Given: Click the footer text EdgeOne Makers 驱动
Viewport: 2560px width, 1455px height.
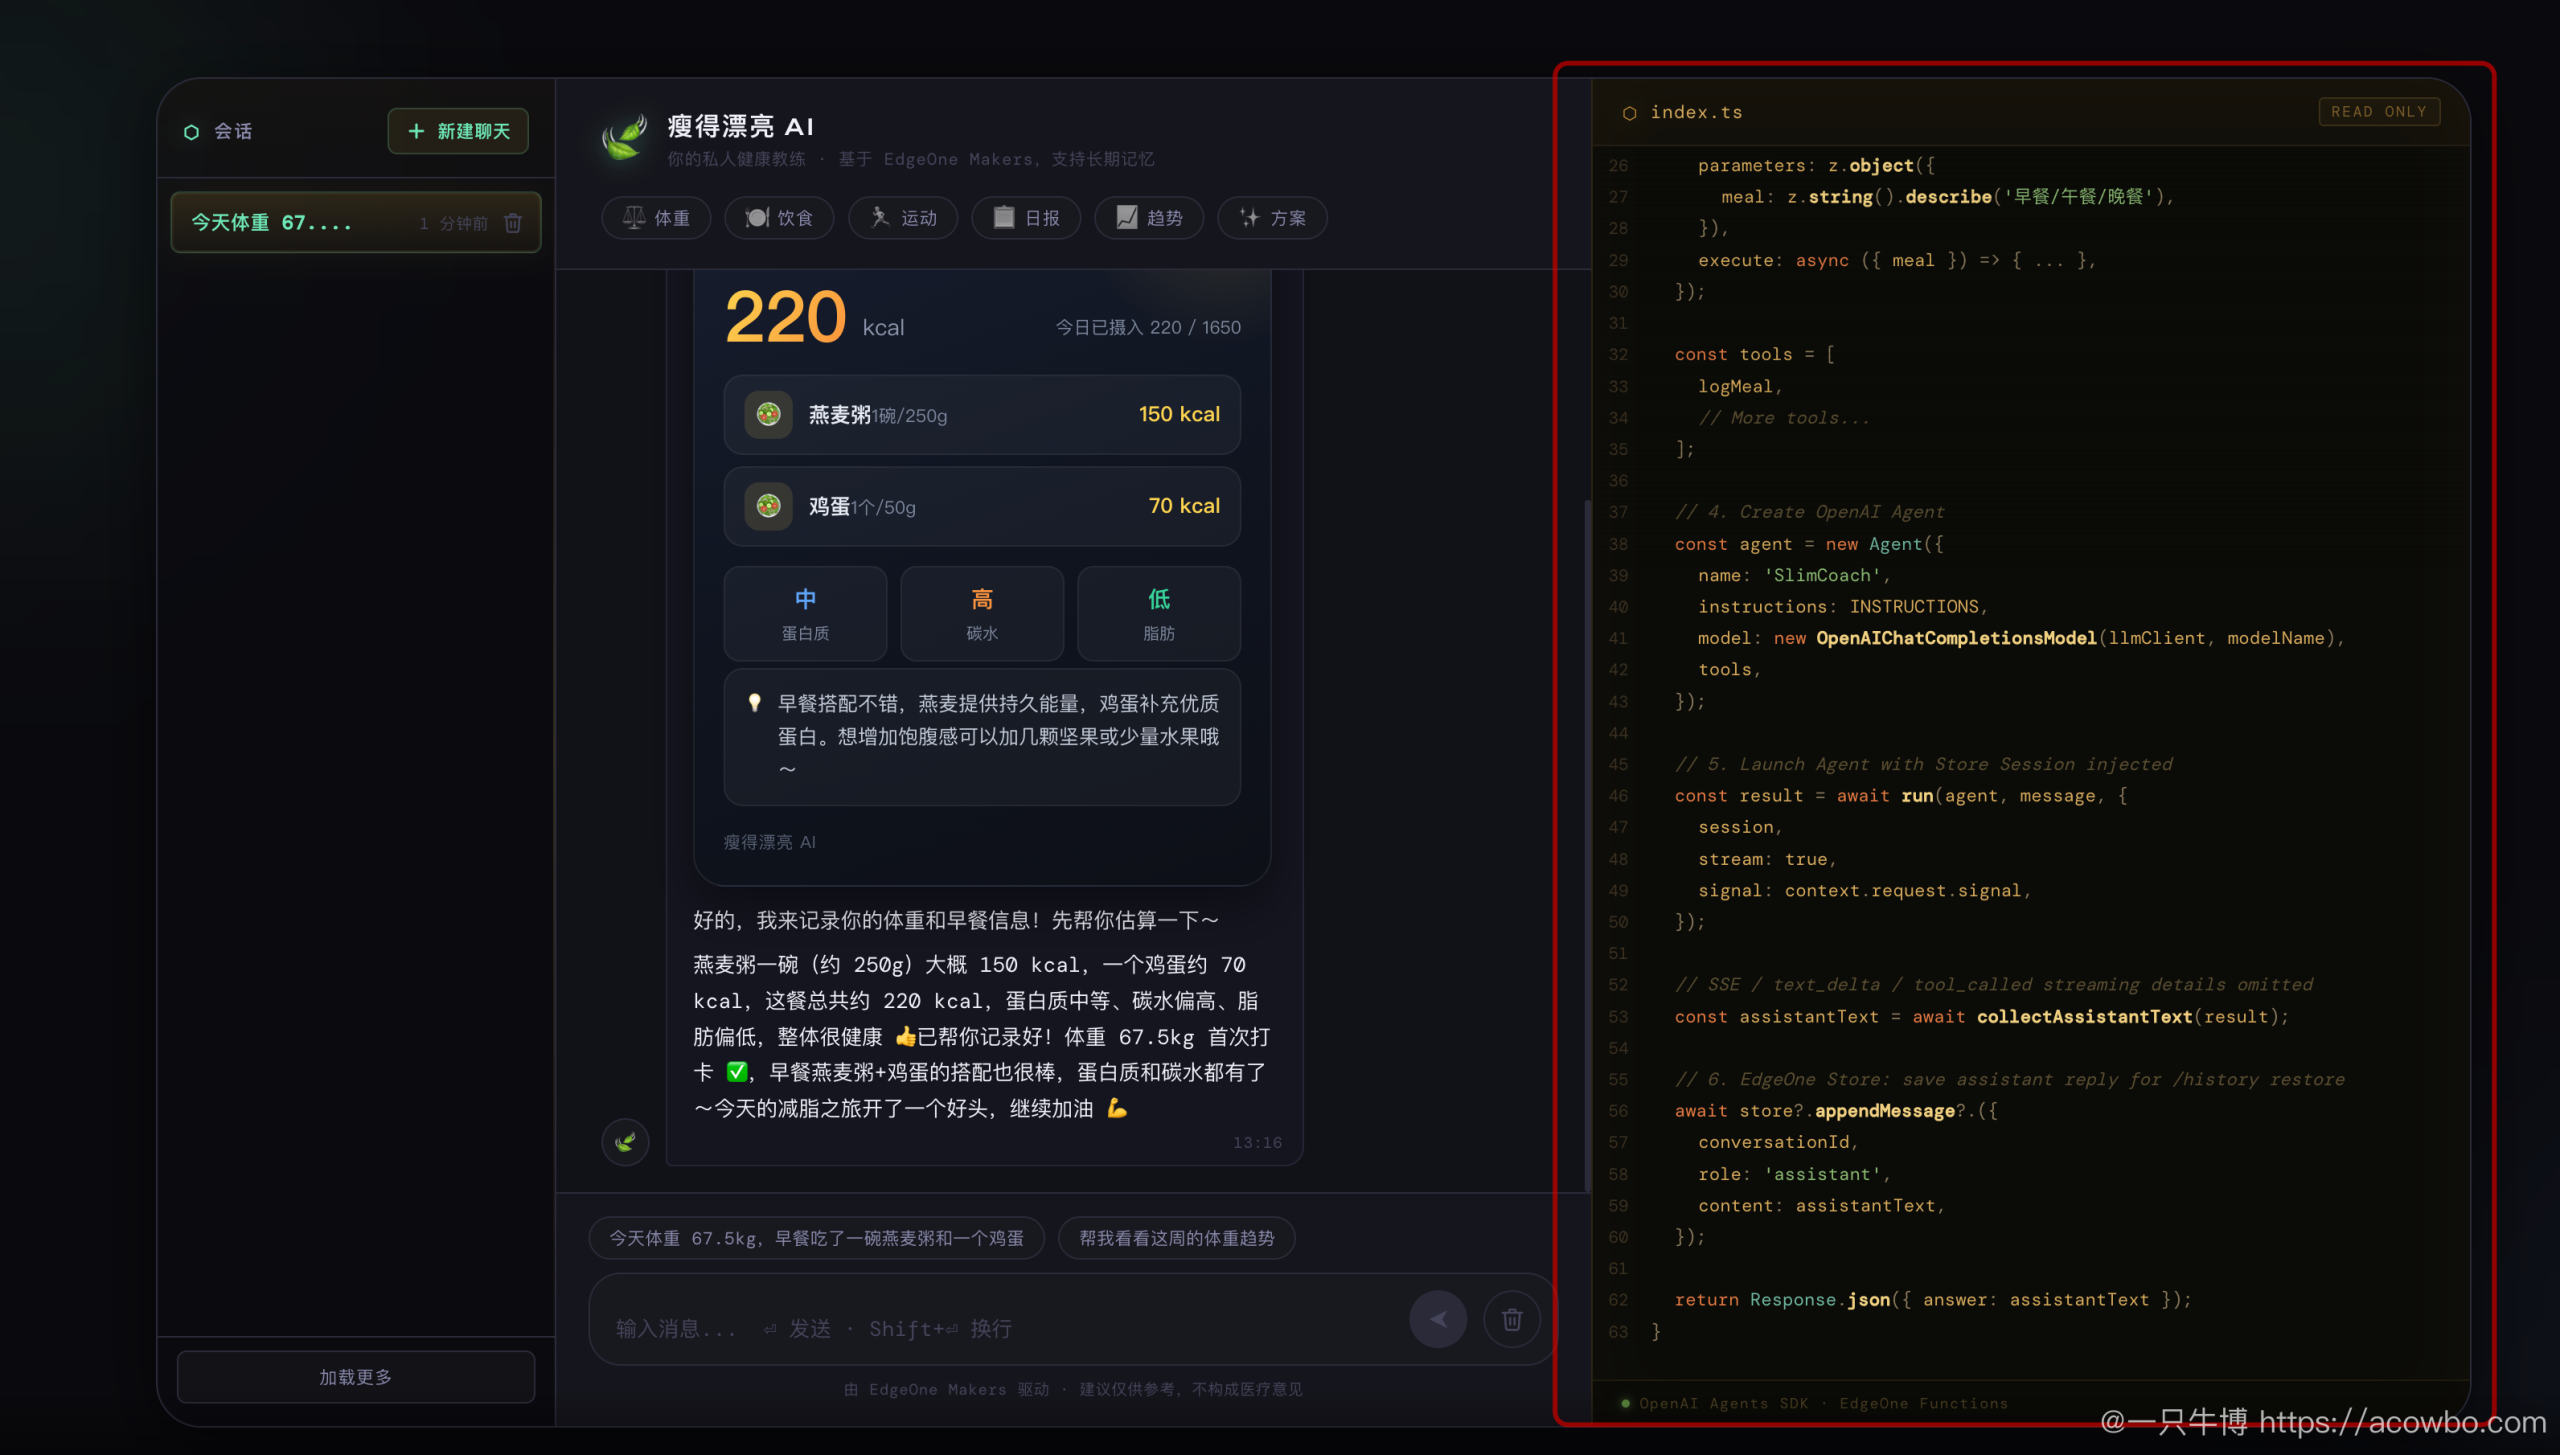Looking at the screenshot, I should pyautogui.click(x=959, y=1390).
